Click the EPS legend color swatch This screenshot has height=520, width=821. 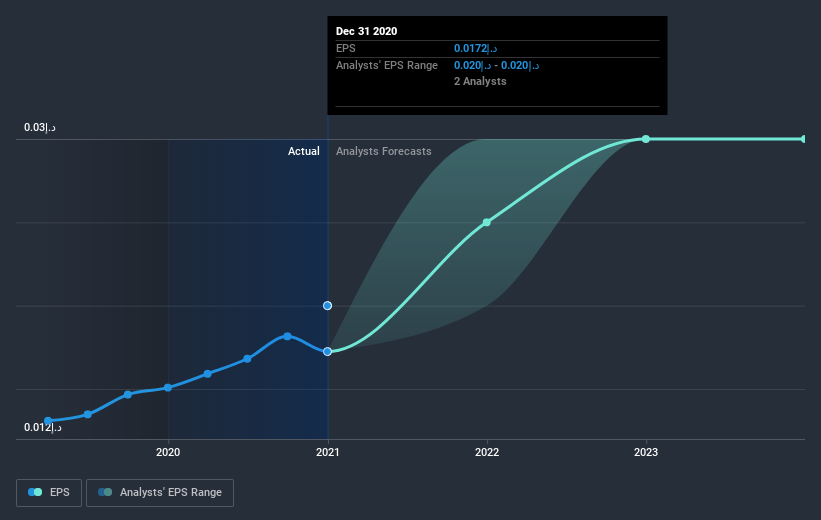pyautogui.click(x=35, y=492)
